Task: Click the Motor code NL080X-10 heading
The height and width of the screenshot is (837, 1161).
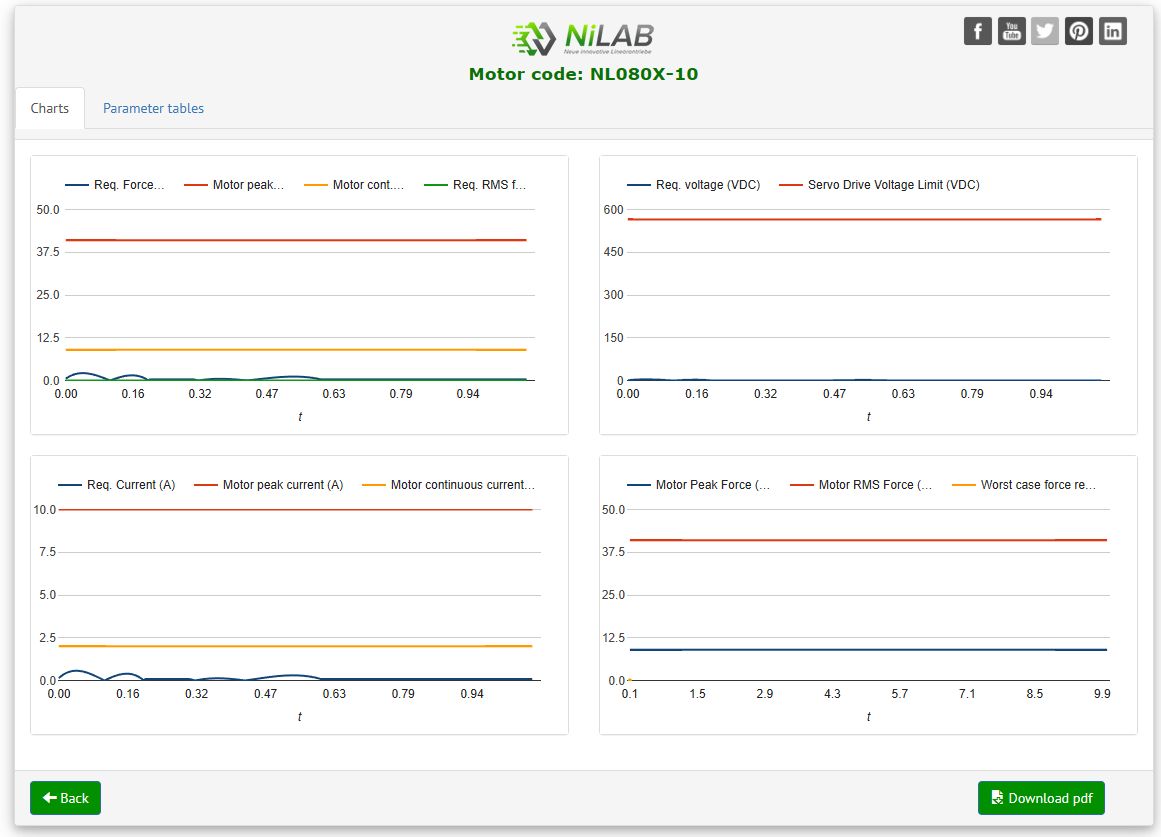Action: tap(583, 74)
